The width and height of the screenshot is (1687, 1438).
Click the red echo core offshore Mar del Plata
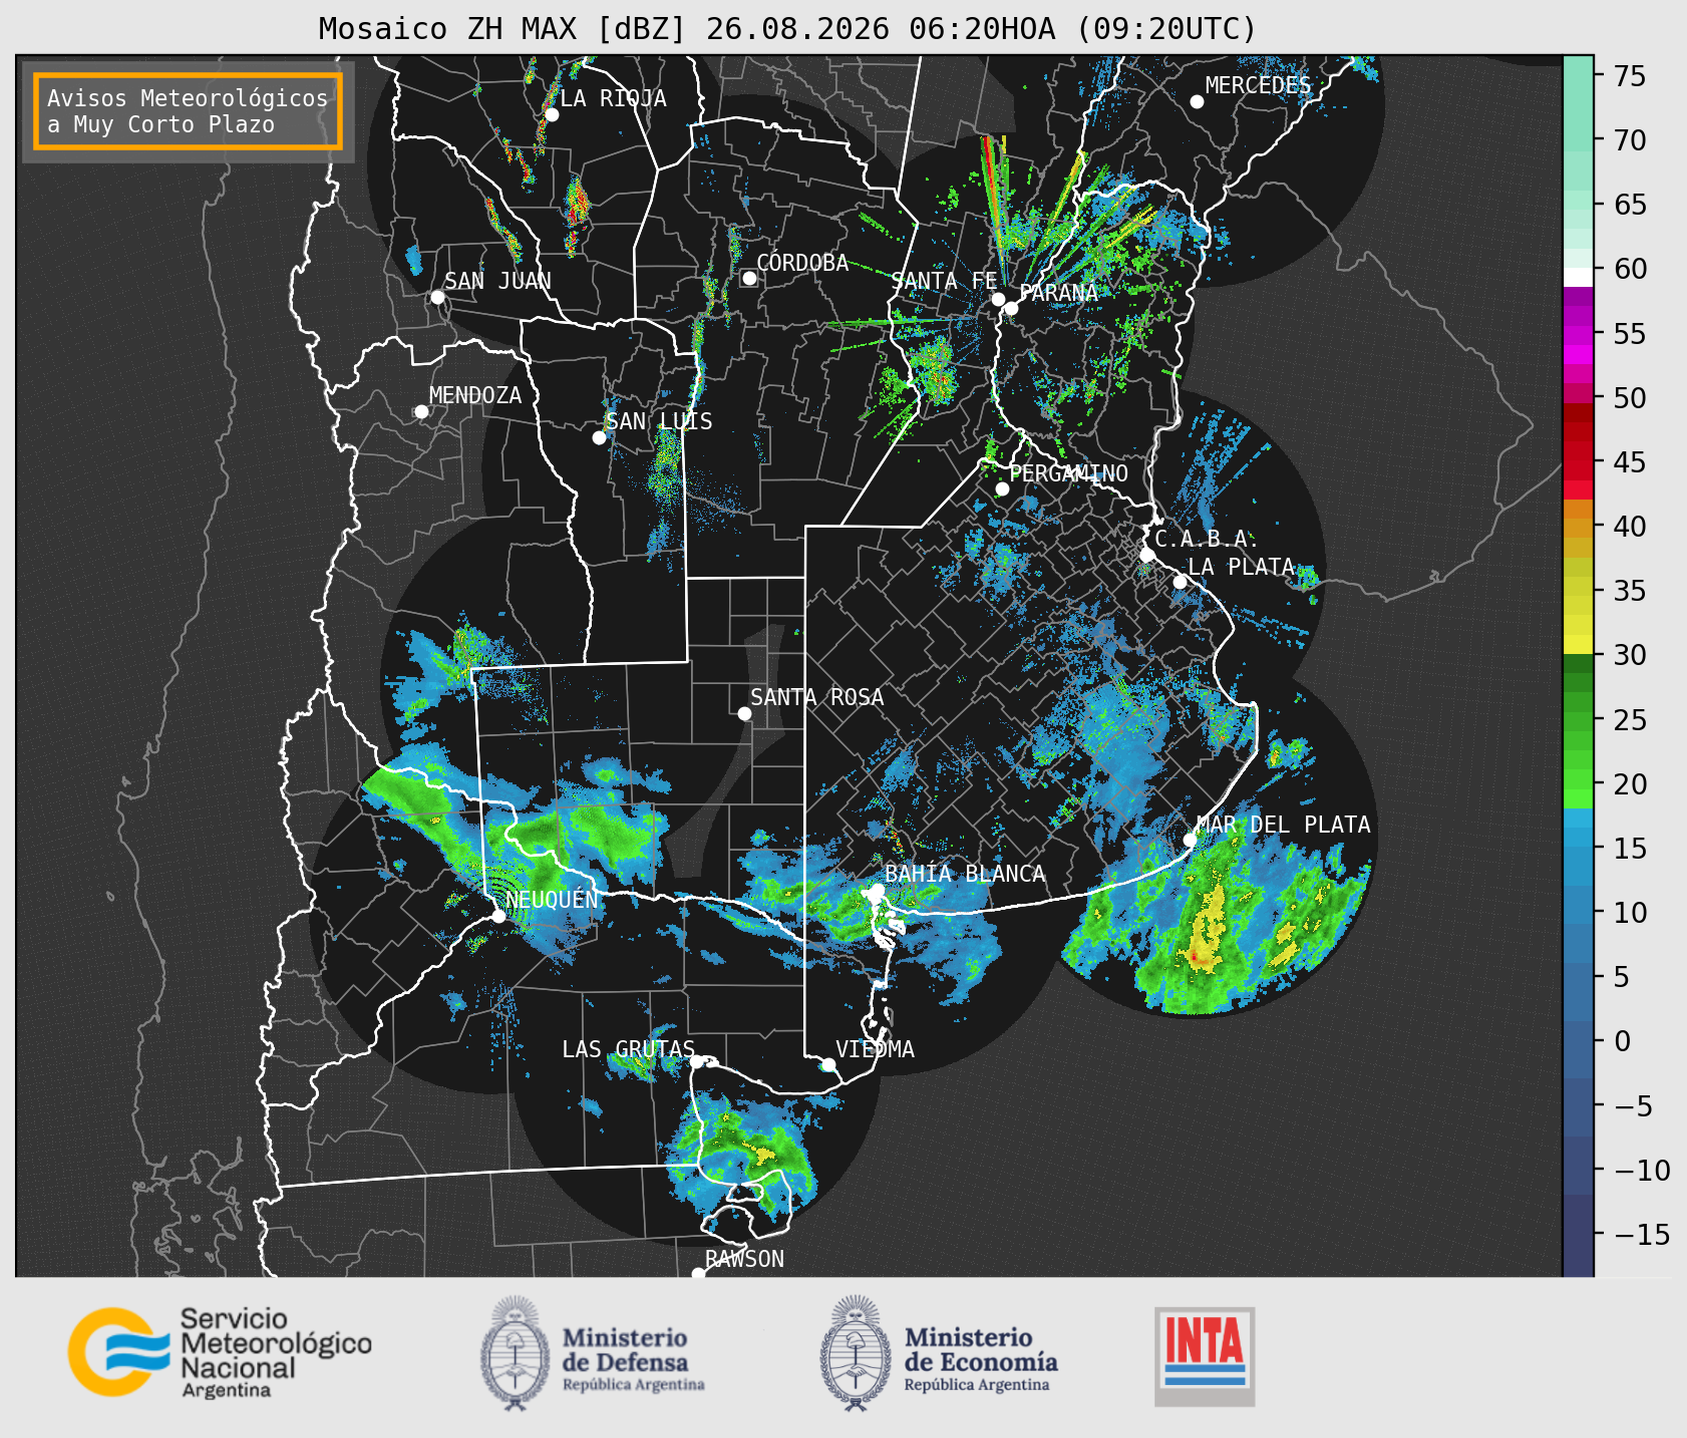click(1194, 957)
